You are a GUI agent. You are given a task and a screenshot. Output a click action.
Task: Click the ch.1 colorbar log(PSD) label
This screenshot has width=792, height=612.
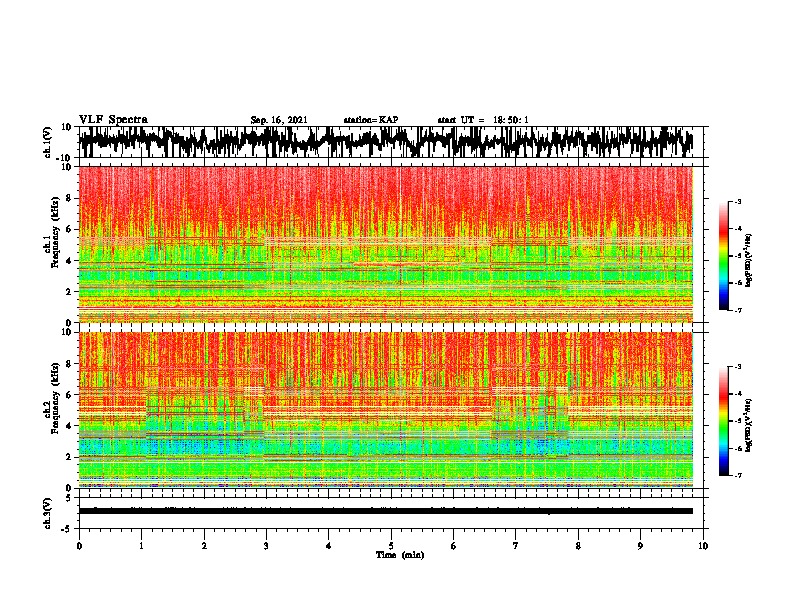coord(749,261)
